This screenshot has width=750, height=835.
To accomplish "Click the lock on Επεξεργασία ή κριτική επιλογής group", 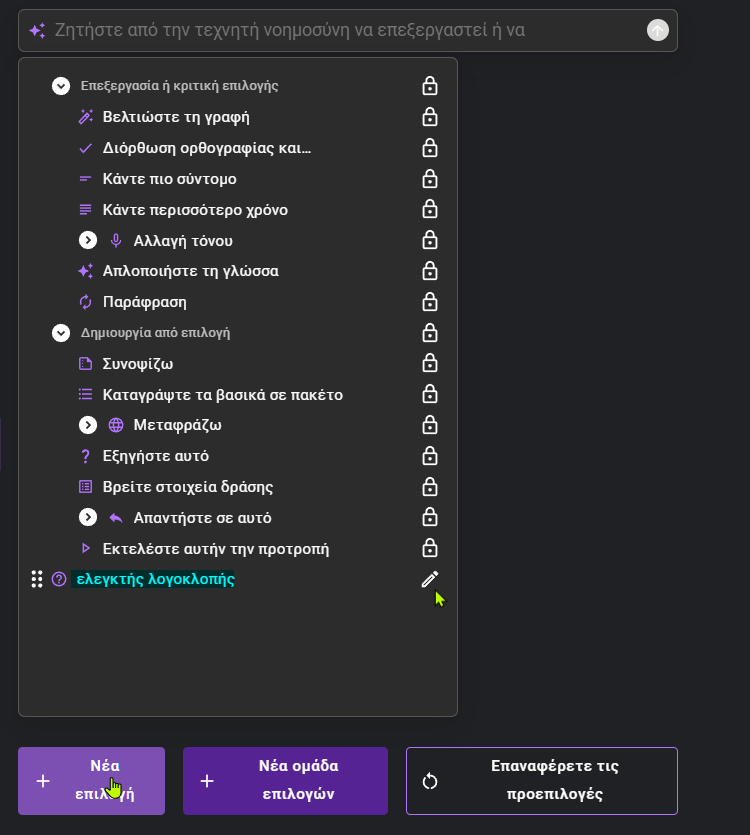I will 430,86.
